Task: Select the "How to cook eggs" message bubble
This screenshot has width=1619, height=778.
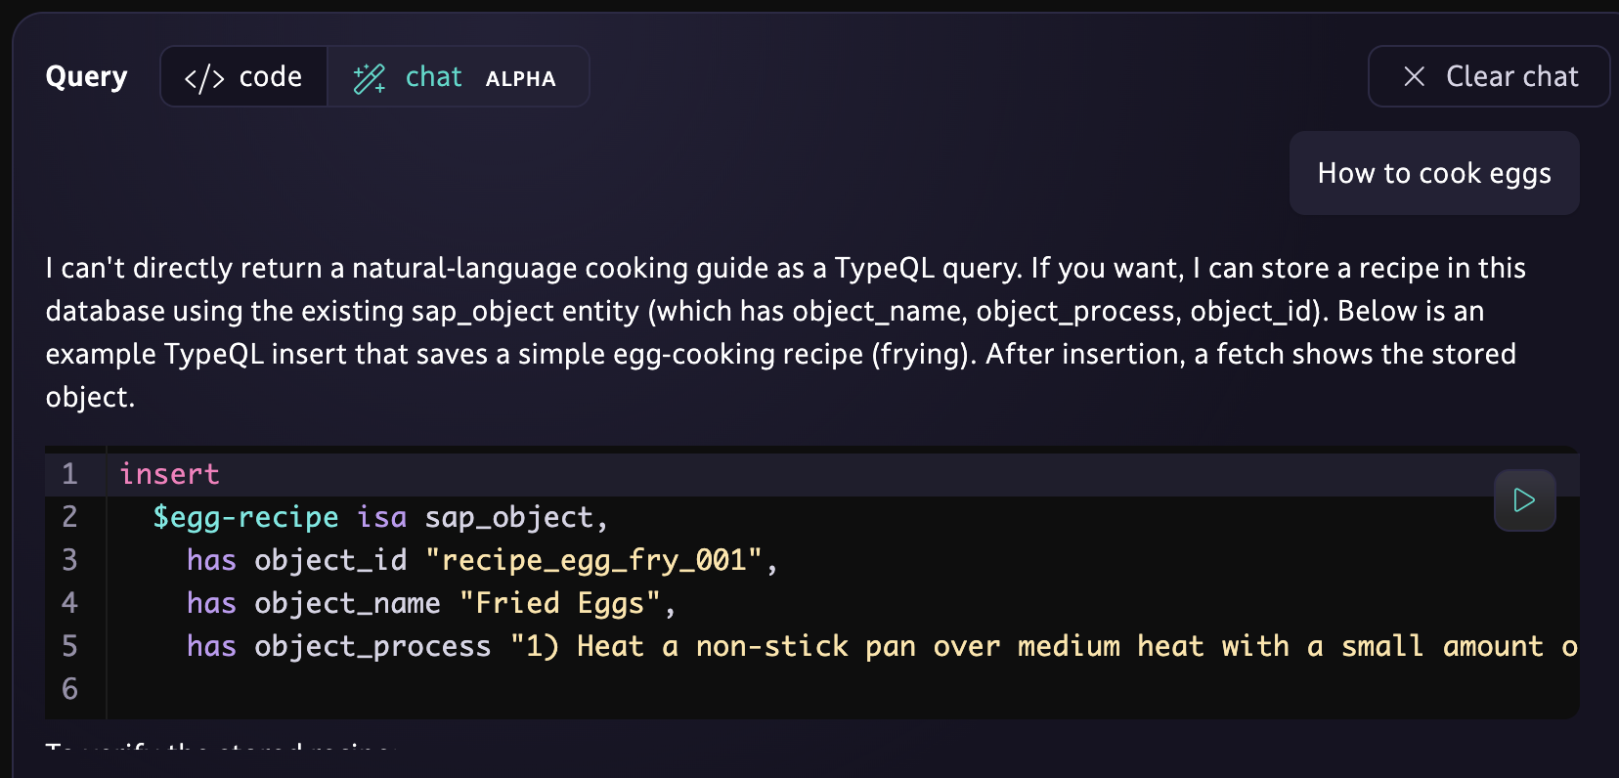Action: [x=1434, y=173]
